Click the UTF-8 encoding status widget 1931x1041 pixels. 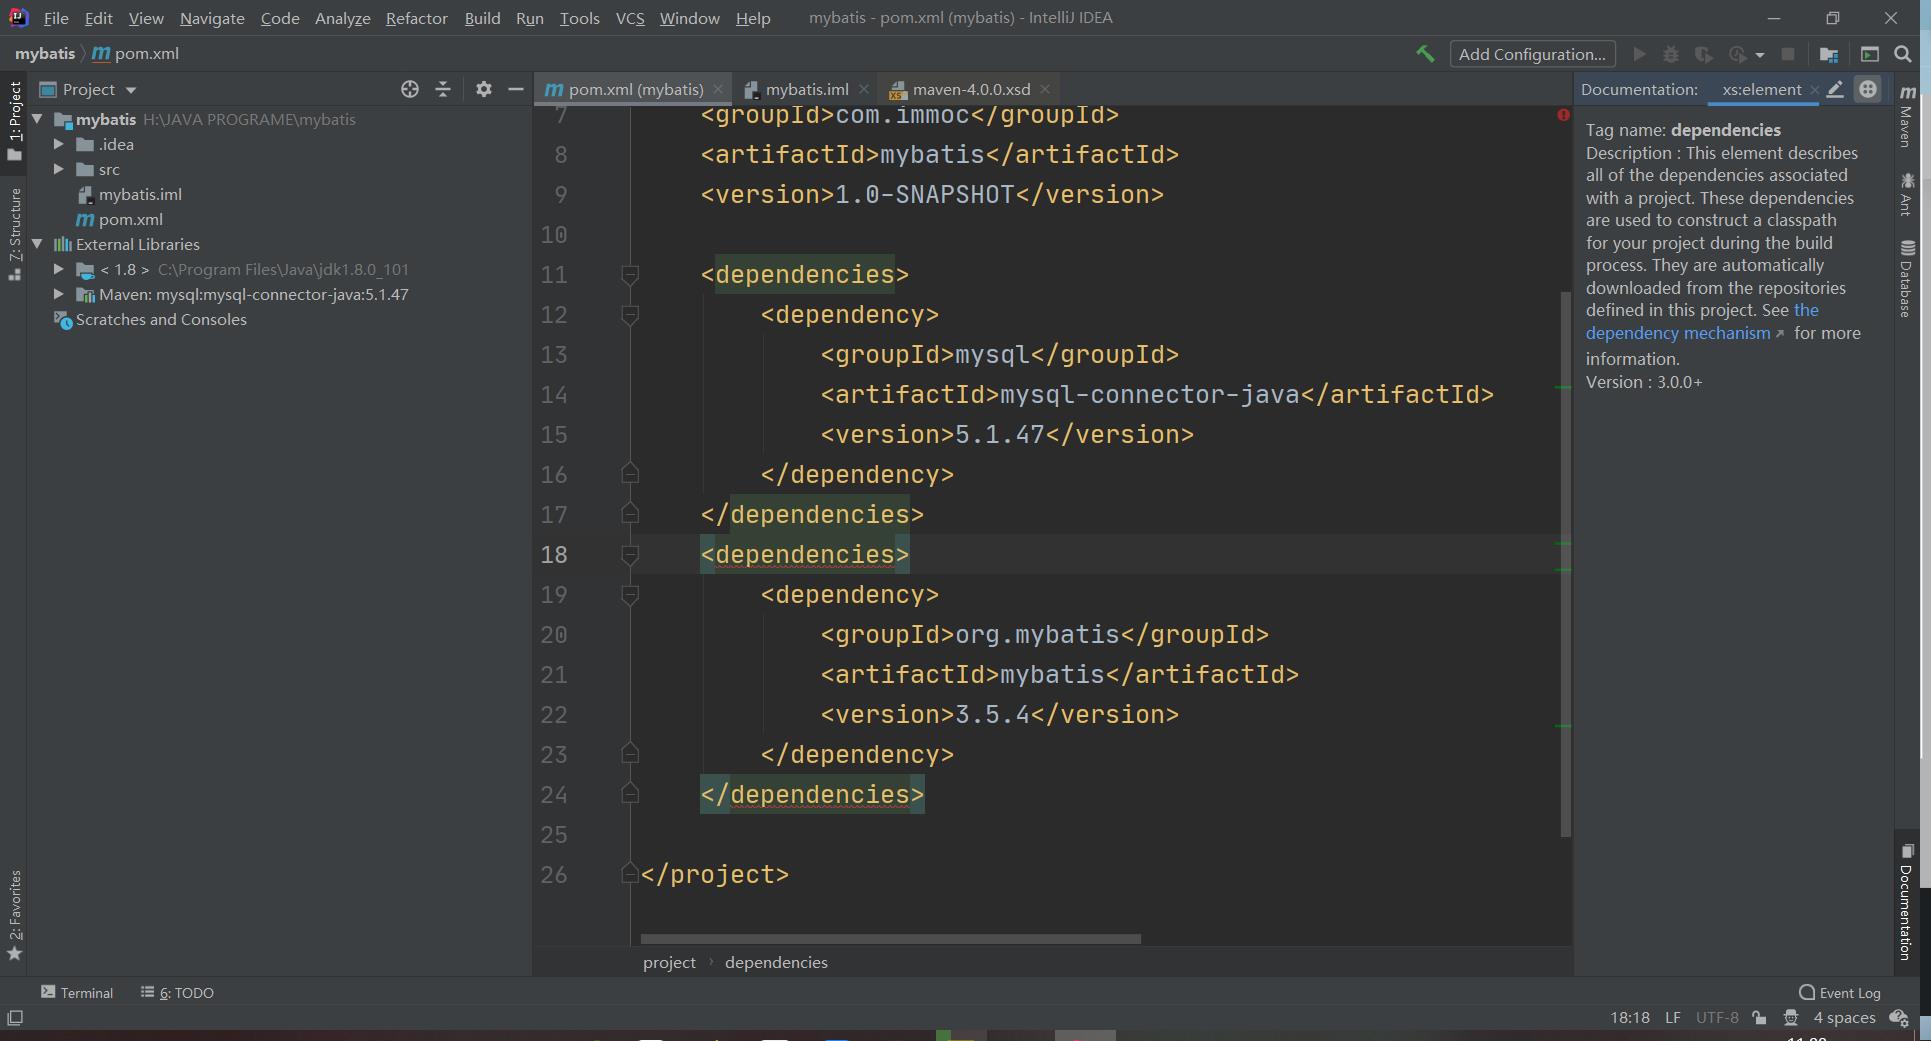pyautogui.click(x=1717, y=1018)
